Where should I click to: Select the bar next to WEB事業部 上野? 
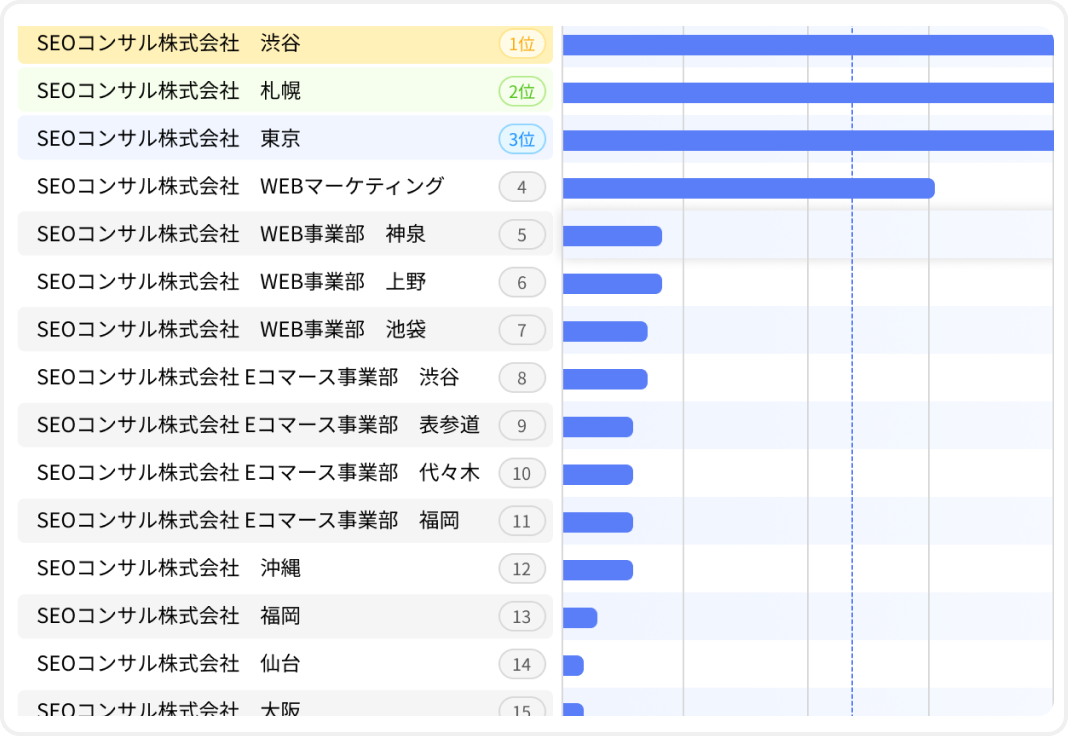(610, 283)
